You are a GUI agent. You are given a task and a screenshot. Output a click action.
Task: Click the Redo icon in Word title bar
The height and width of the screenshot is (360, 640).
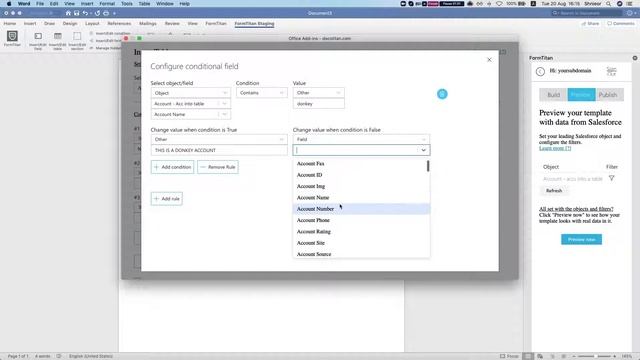[x=97, y=13]
